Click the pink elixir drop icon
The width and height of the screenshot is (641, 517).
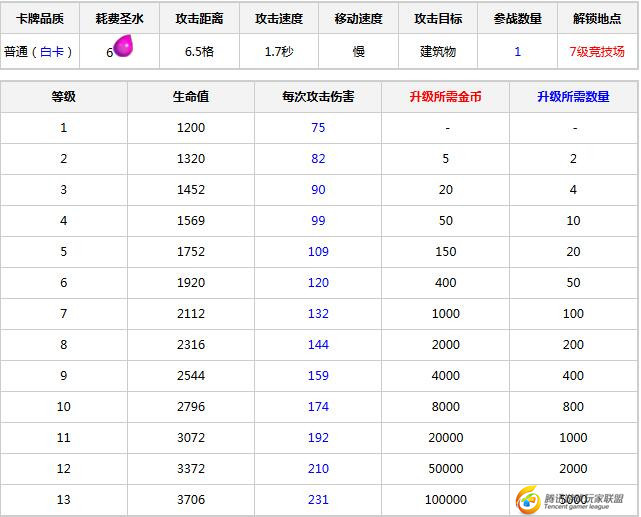point(124,47)
